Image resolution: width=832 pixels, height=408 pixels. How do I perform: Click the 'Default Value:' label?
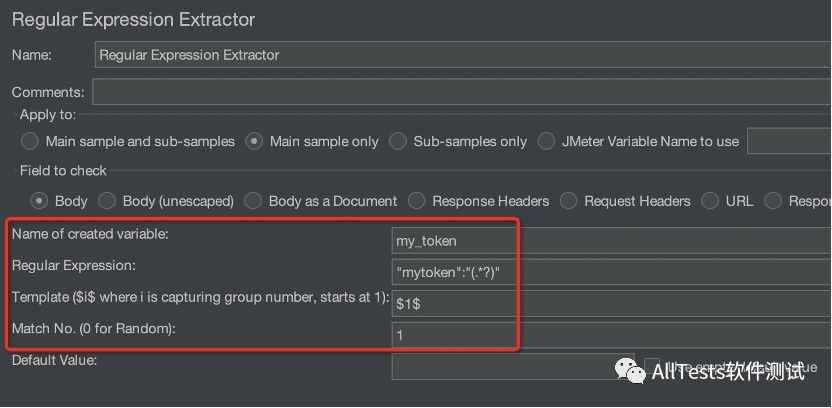(55, 360)
